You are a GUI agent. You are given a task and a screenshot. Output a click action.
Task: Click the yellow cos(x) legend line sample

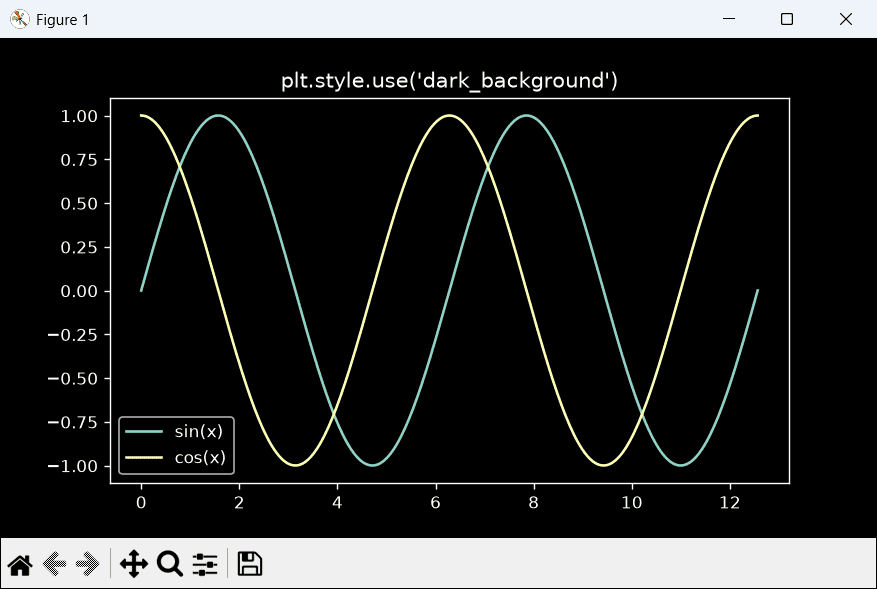[144, 458]
